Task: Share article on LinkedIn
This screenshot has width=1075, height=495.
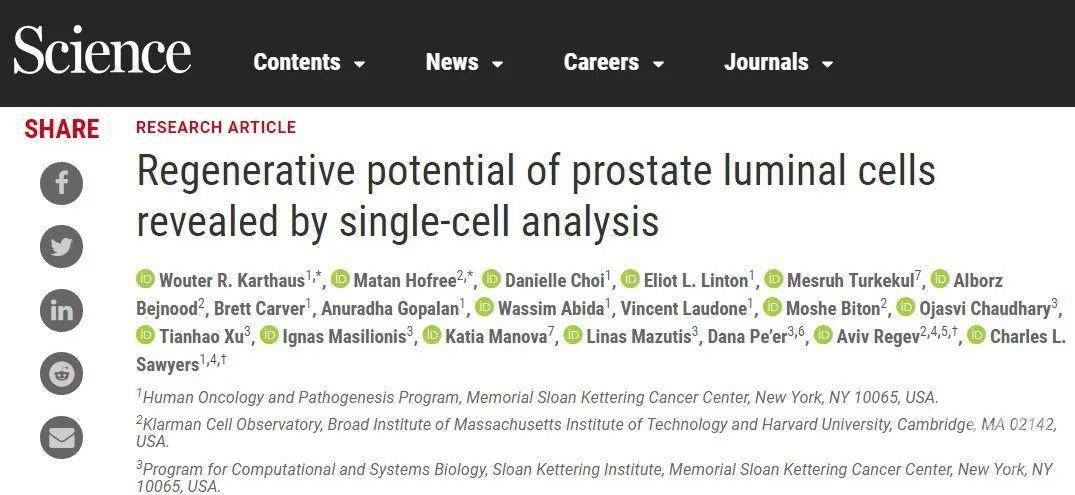Action: 61,311
